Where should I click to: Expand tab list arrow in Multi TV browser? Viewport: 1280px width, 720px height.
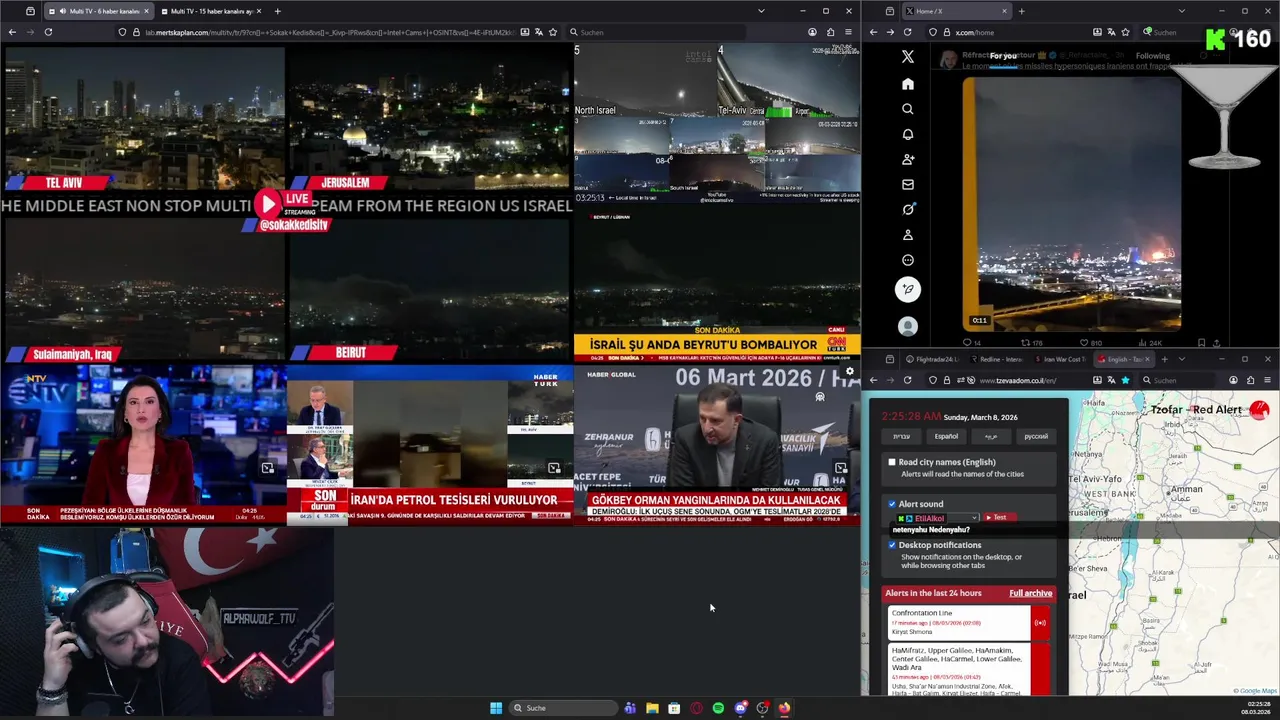pos(761,11)
